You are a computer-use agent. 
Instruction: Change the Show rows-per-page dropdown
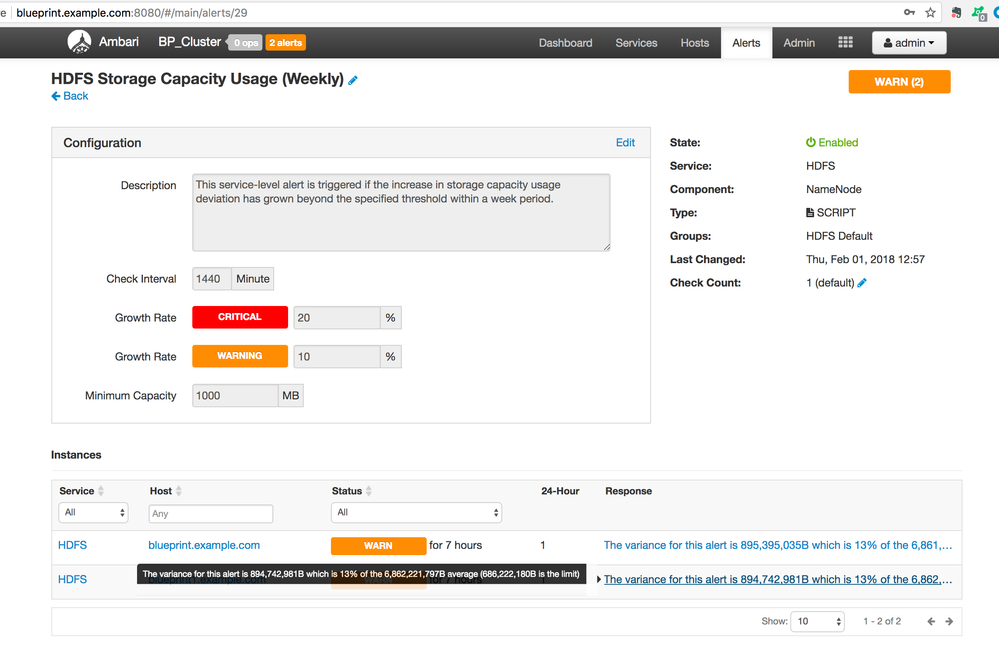click(x=818, y=621)
